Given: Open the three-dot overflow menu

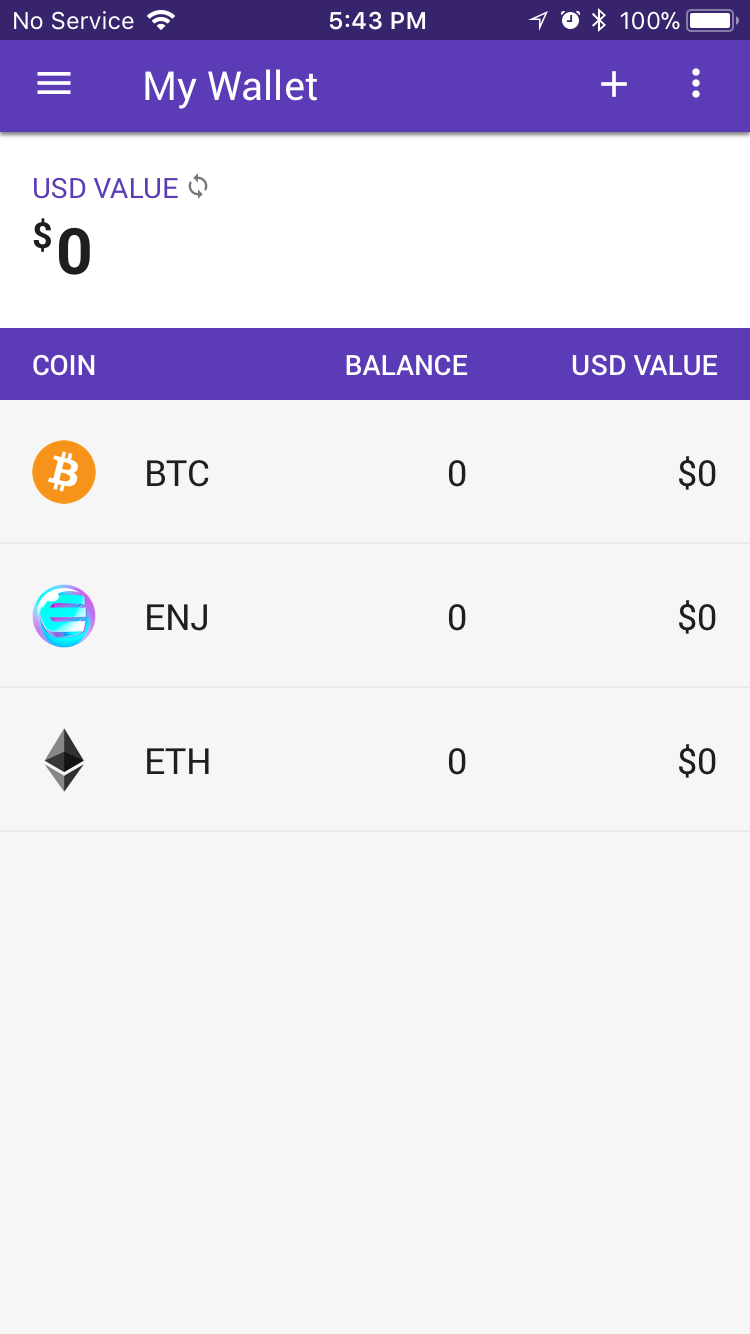Looking at the screenshot, I should (696, 85).
